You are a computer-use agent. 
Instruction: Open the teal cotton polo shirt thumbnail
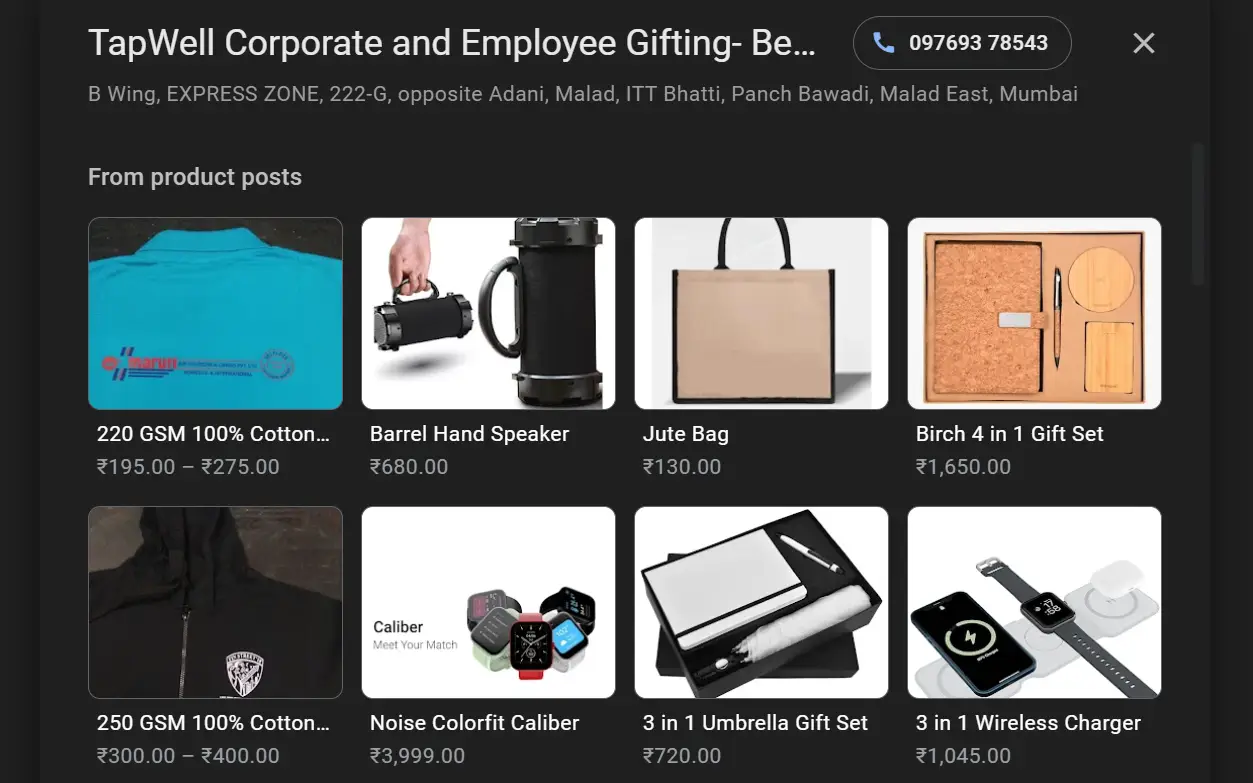coord(215,313)
